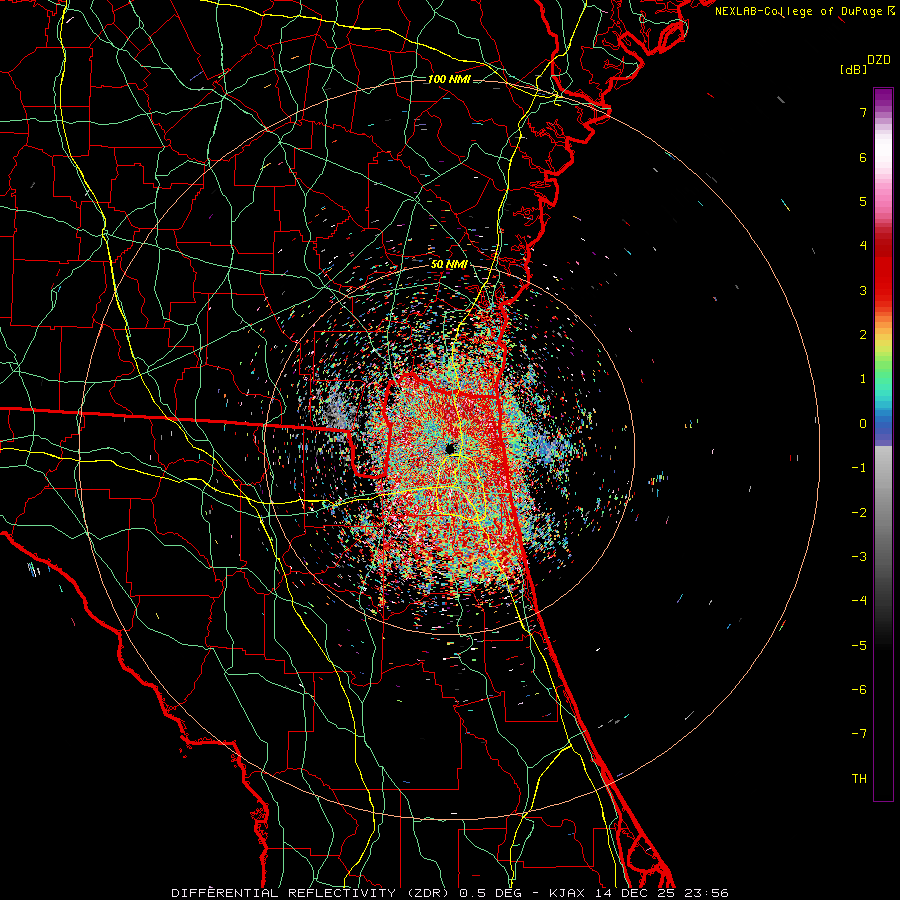The image size is (900, 900).
Task: Select the -3 scale value
Action: click(x=859, y=557)
